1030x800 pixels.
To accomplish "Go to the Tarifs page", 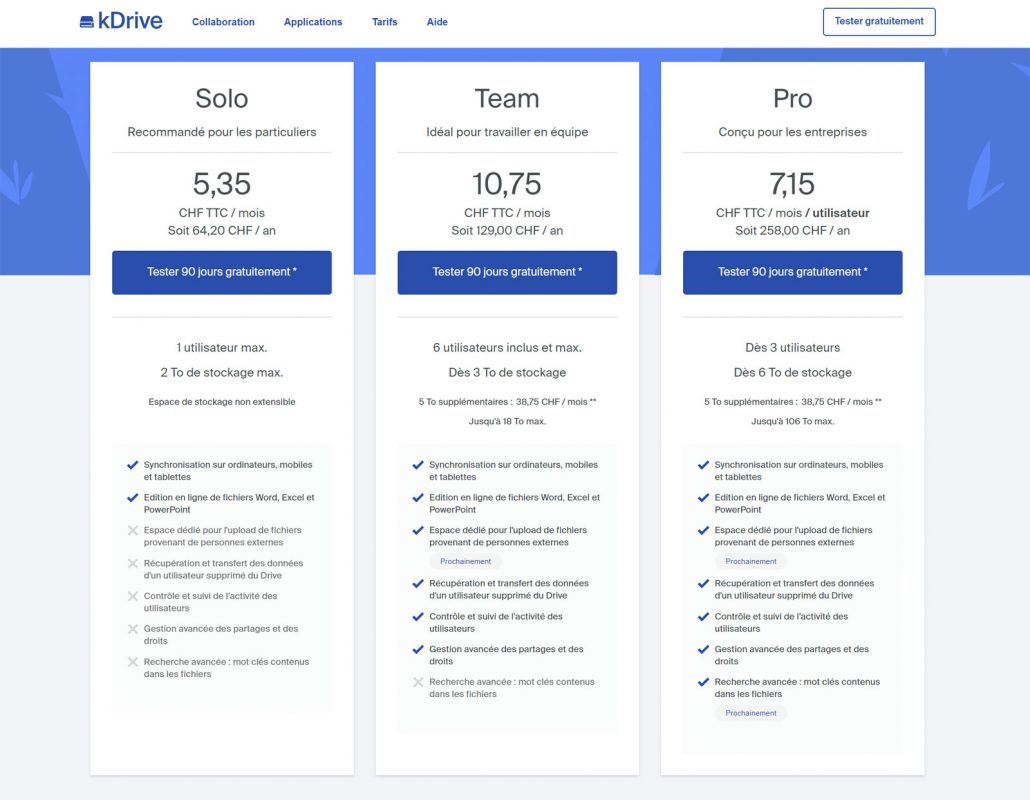I will point(384,22).
